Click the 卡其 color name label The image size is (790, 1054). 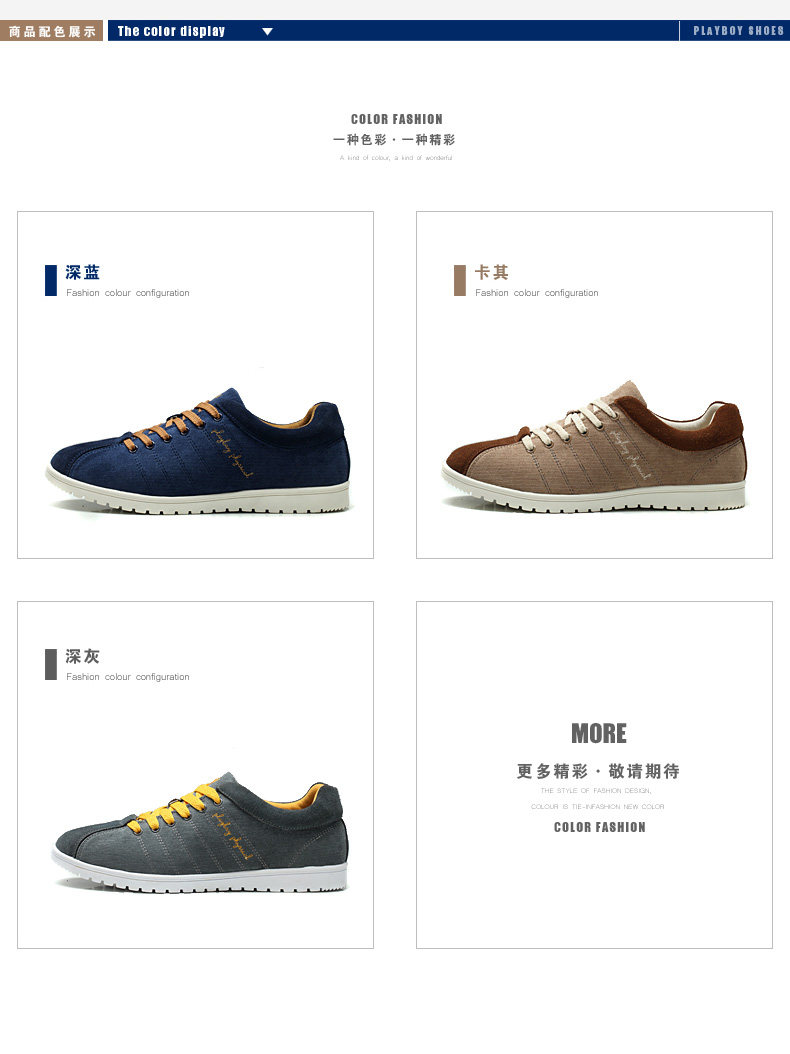pos(491,272)
